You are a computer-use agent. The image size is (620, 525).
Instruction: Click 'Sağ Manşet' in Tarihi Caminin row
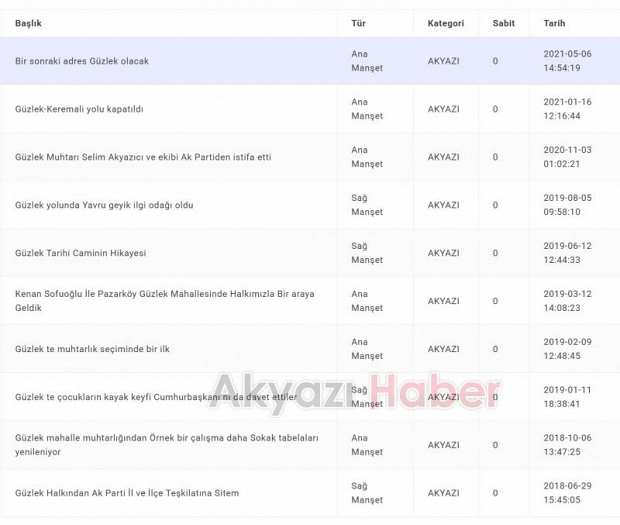pyautogui.click(x=367, y=253)
